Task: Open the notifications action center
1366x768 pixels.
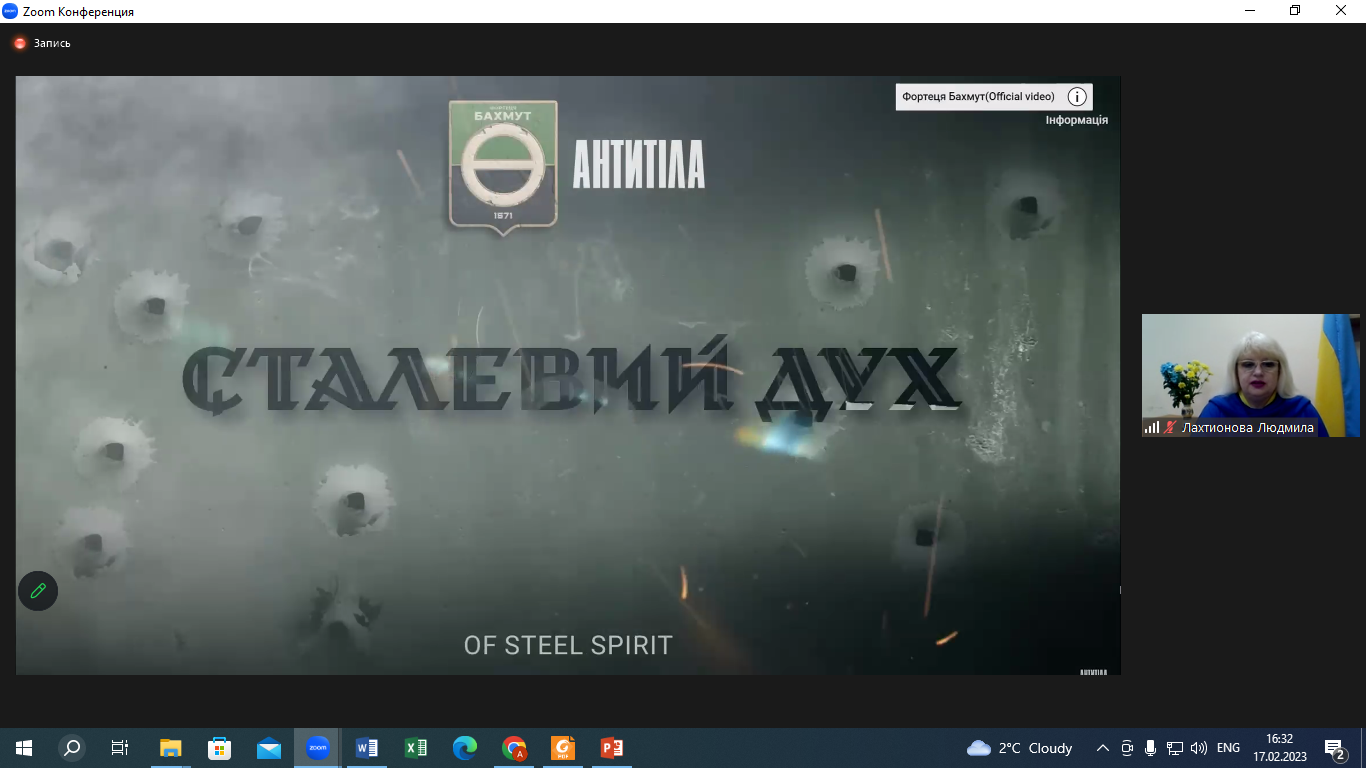Action: coord(1334,748)
